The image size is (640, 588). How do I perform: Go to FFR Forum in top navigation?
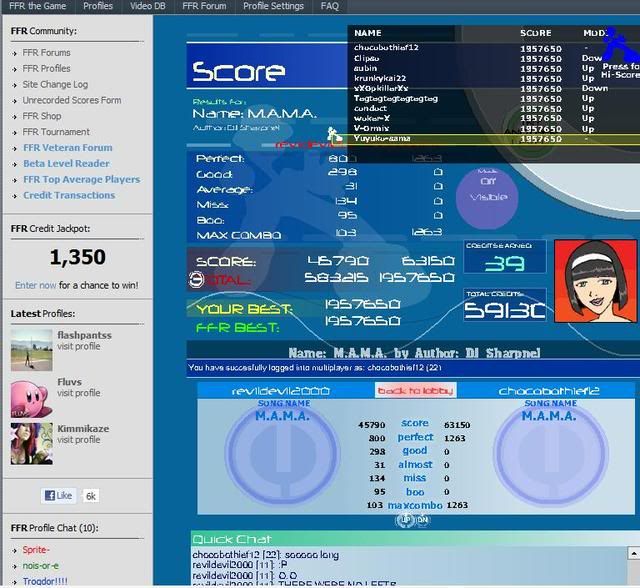(204, 6)
